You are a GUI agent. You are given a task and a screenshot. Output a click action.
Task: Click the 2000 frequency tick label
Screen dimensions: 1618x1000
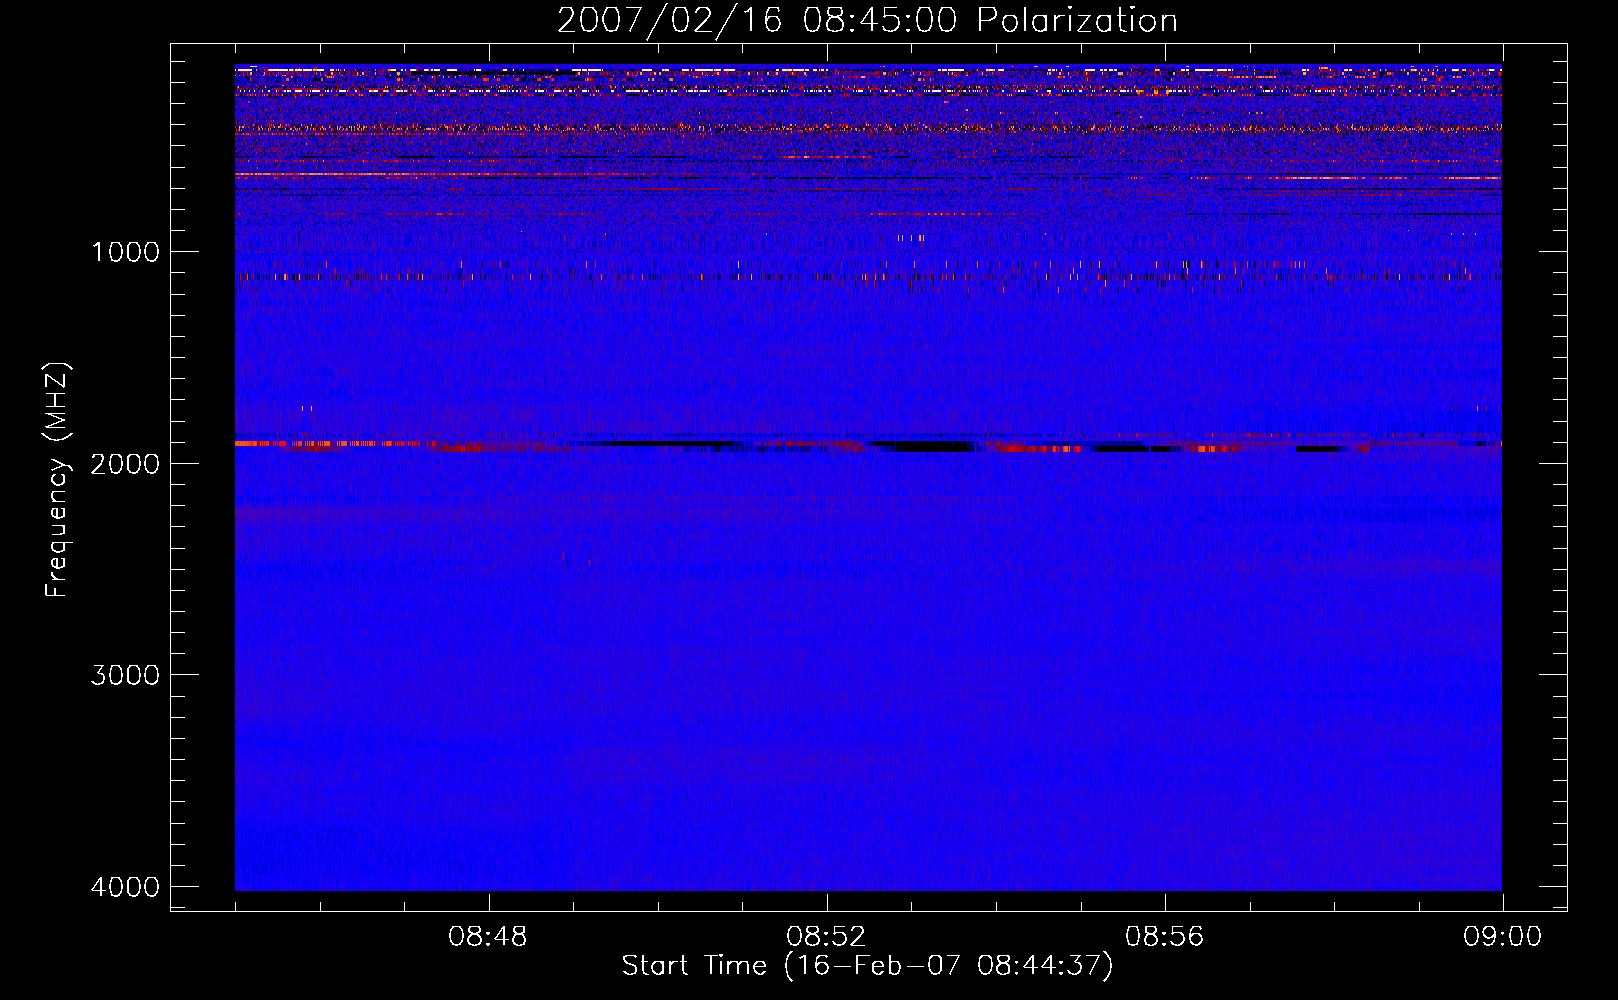(125, 463)
